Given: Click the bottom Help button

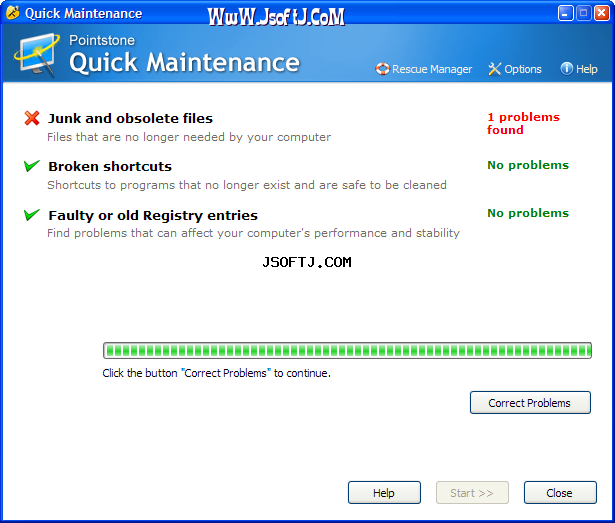Looking at the screenshot, I should 384,493.
